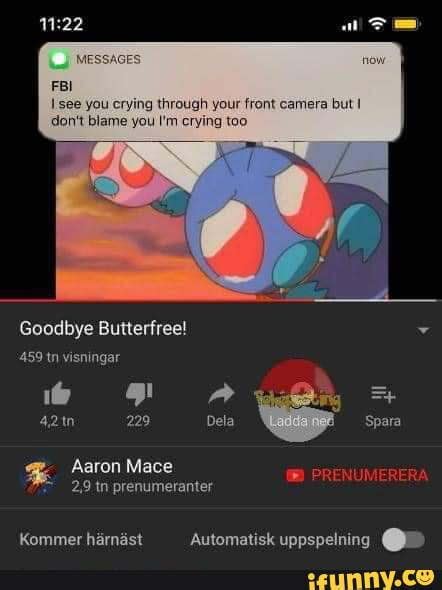Tap the red YouTube subscribe icon
442x590 pixels.
[295, 475]
